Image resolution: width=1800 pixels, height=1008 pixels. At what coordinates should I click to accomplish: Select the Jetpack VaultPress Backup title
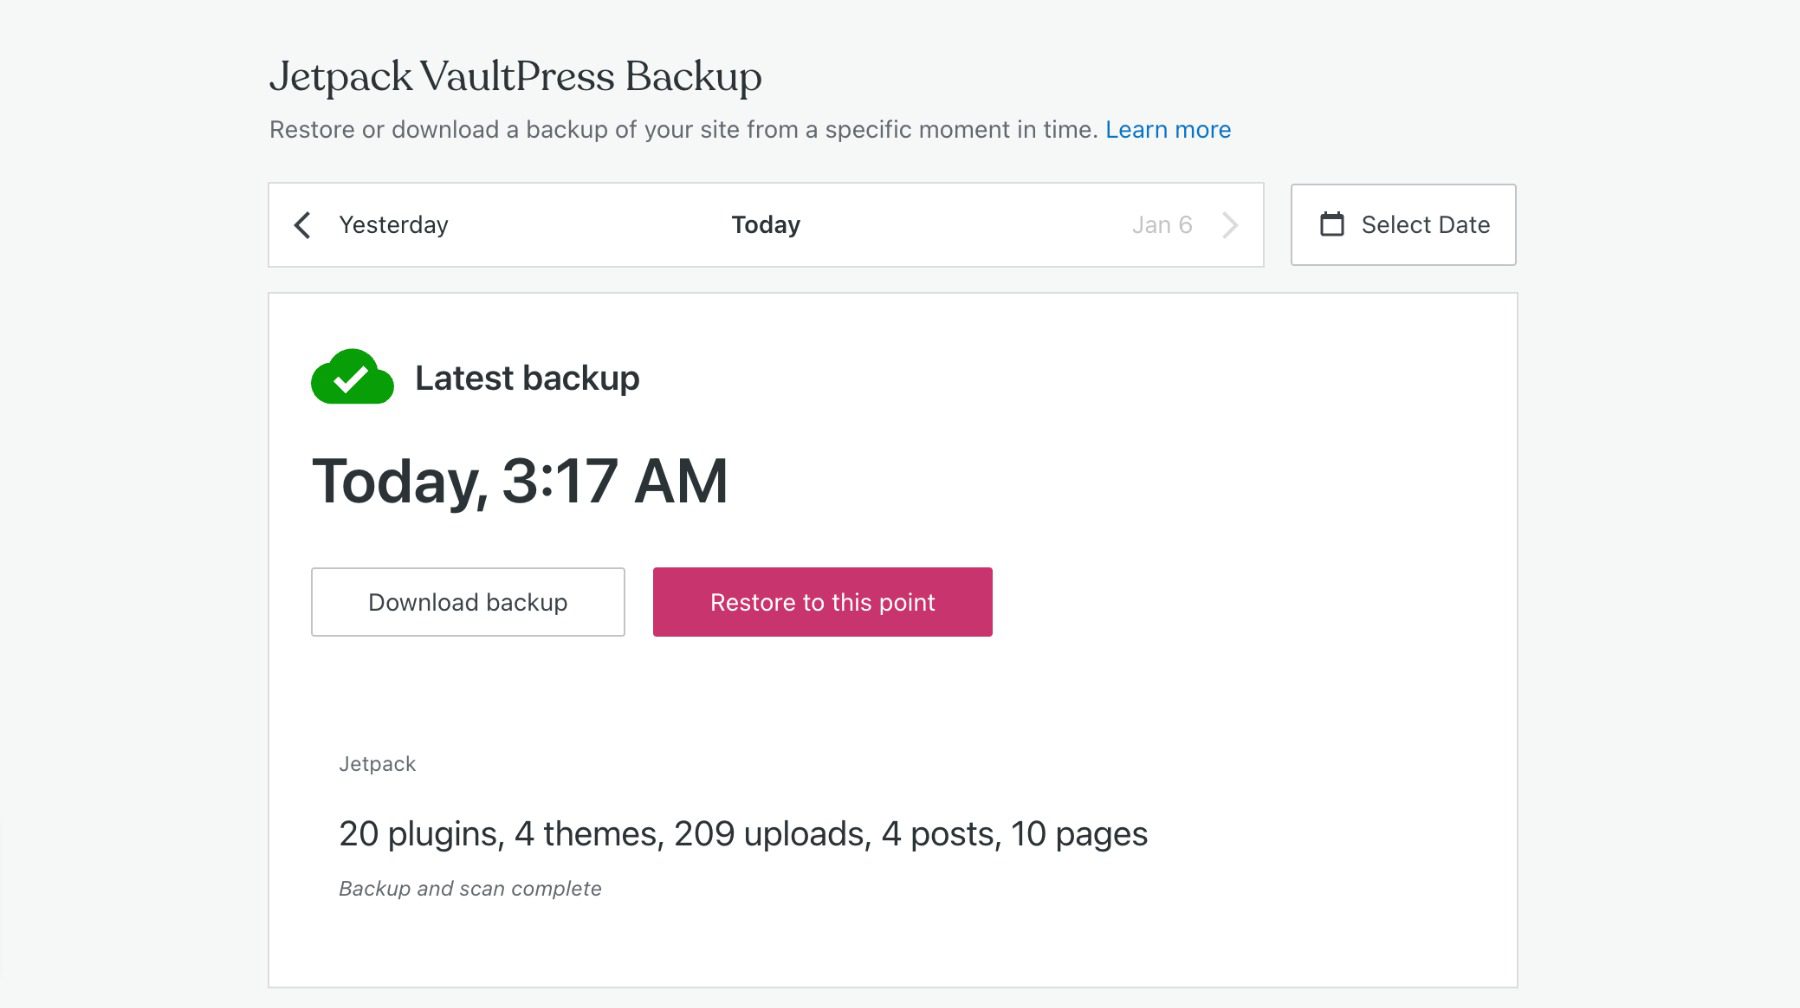point(514,75)
